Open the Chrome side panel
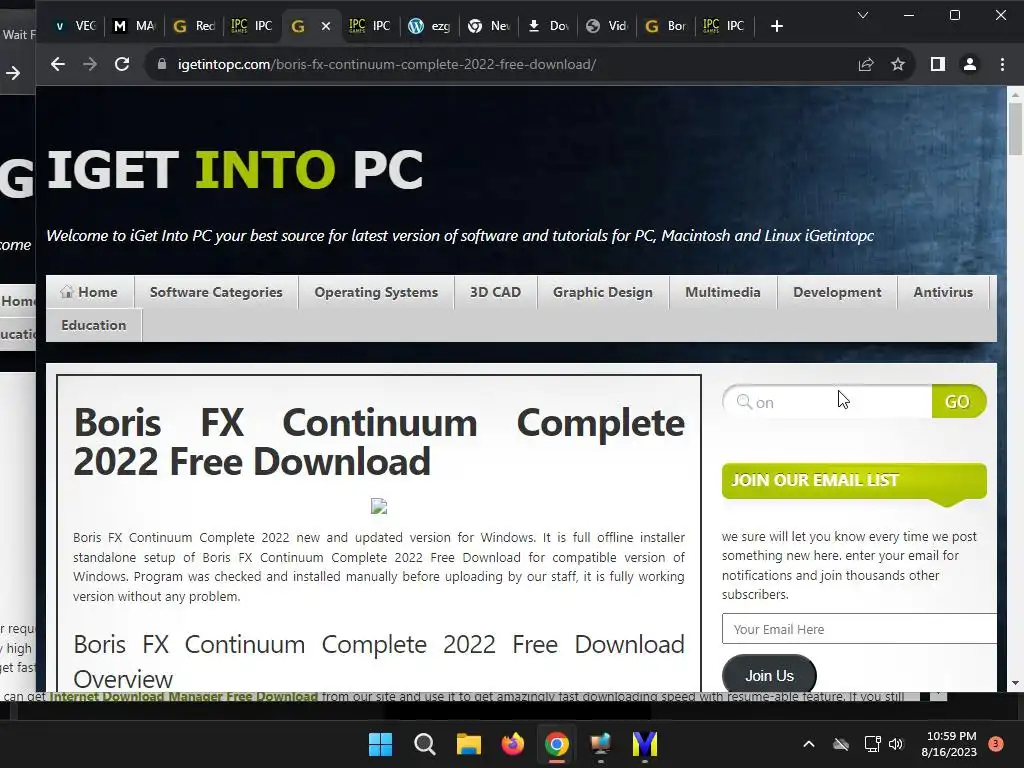The width and height of the screenshot is (1024, 768). point(938,64)
